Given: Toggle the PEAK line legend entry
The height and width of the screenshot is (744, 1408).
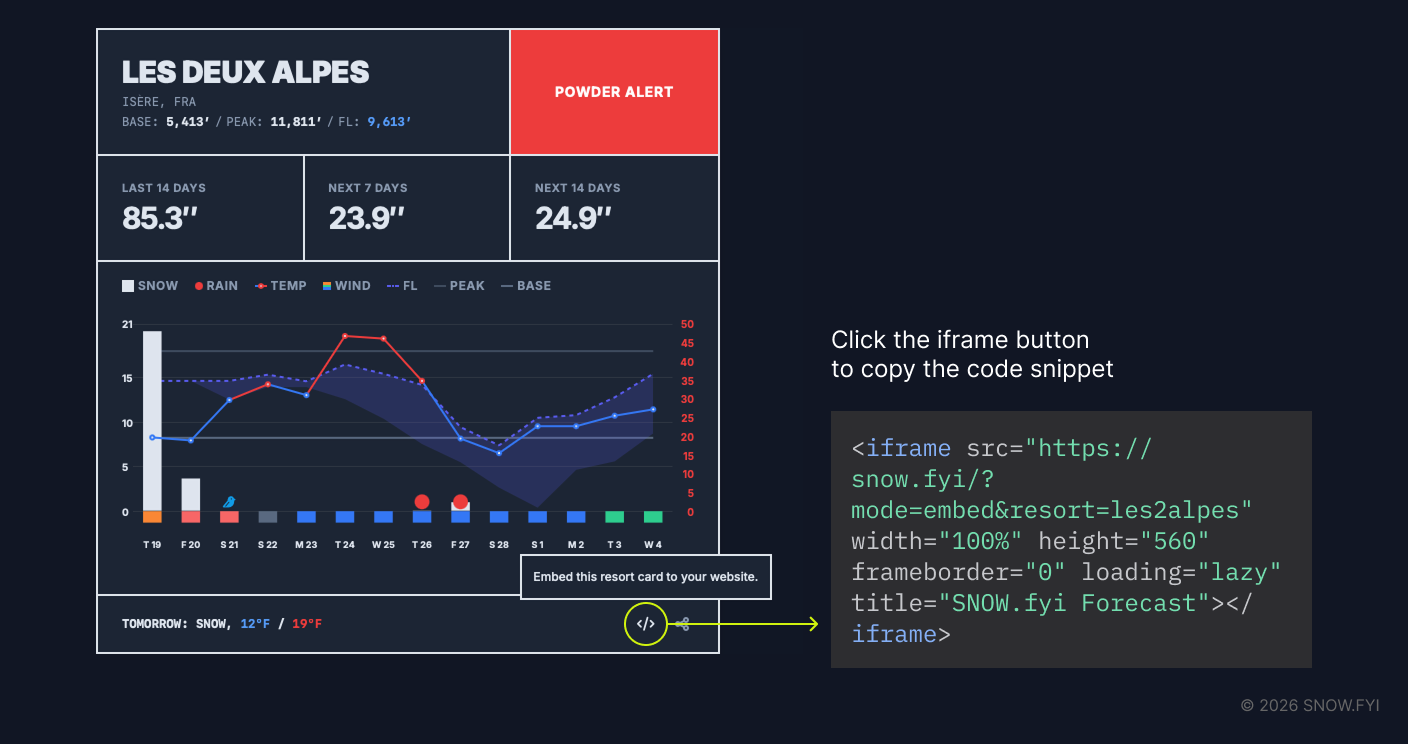Looking at the screenshot, I should coord(459,286).
